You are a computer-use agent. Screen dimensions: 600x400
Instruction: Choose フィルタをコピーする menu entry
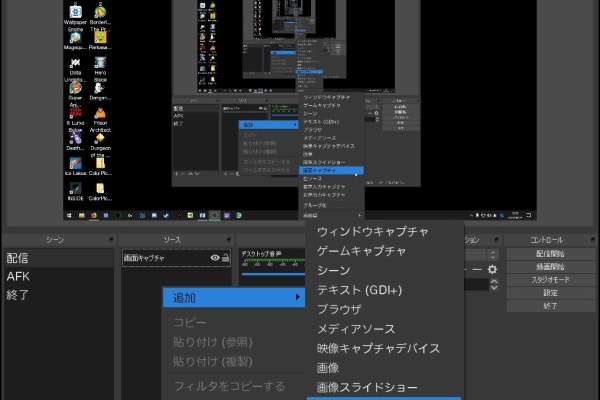tap(229, 386)
